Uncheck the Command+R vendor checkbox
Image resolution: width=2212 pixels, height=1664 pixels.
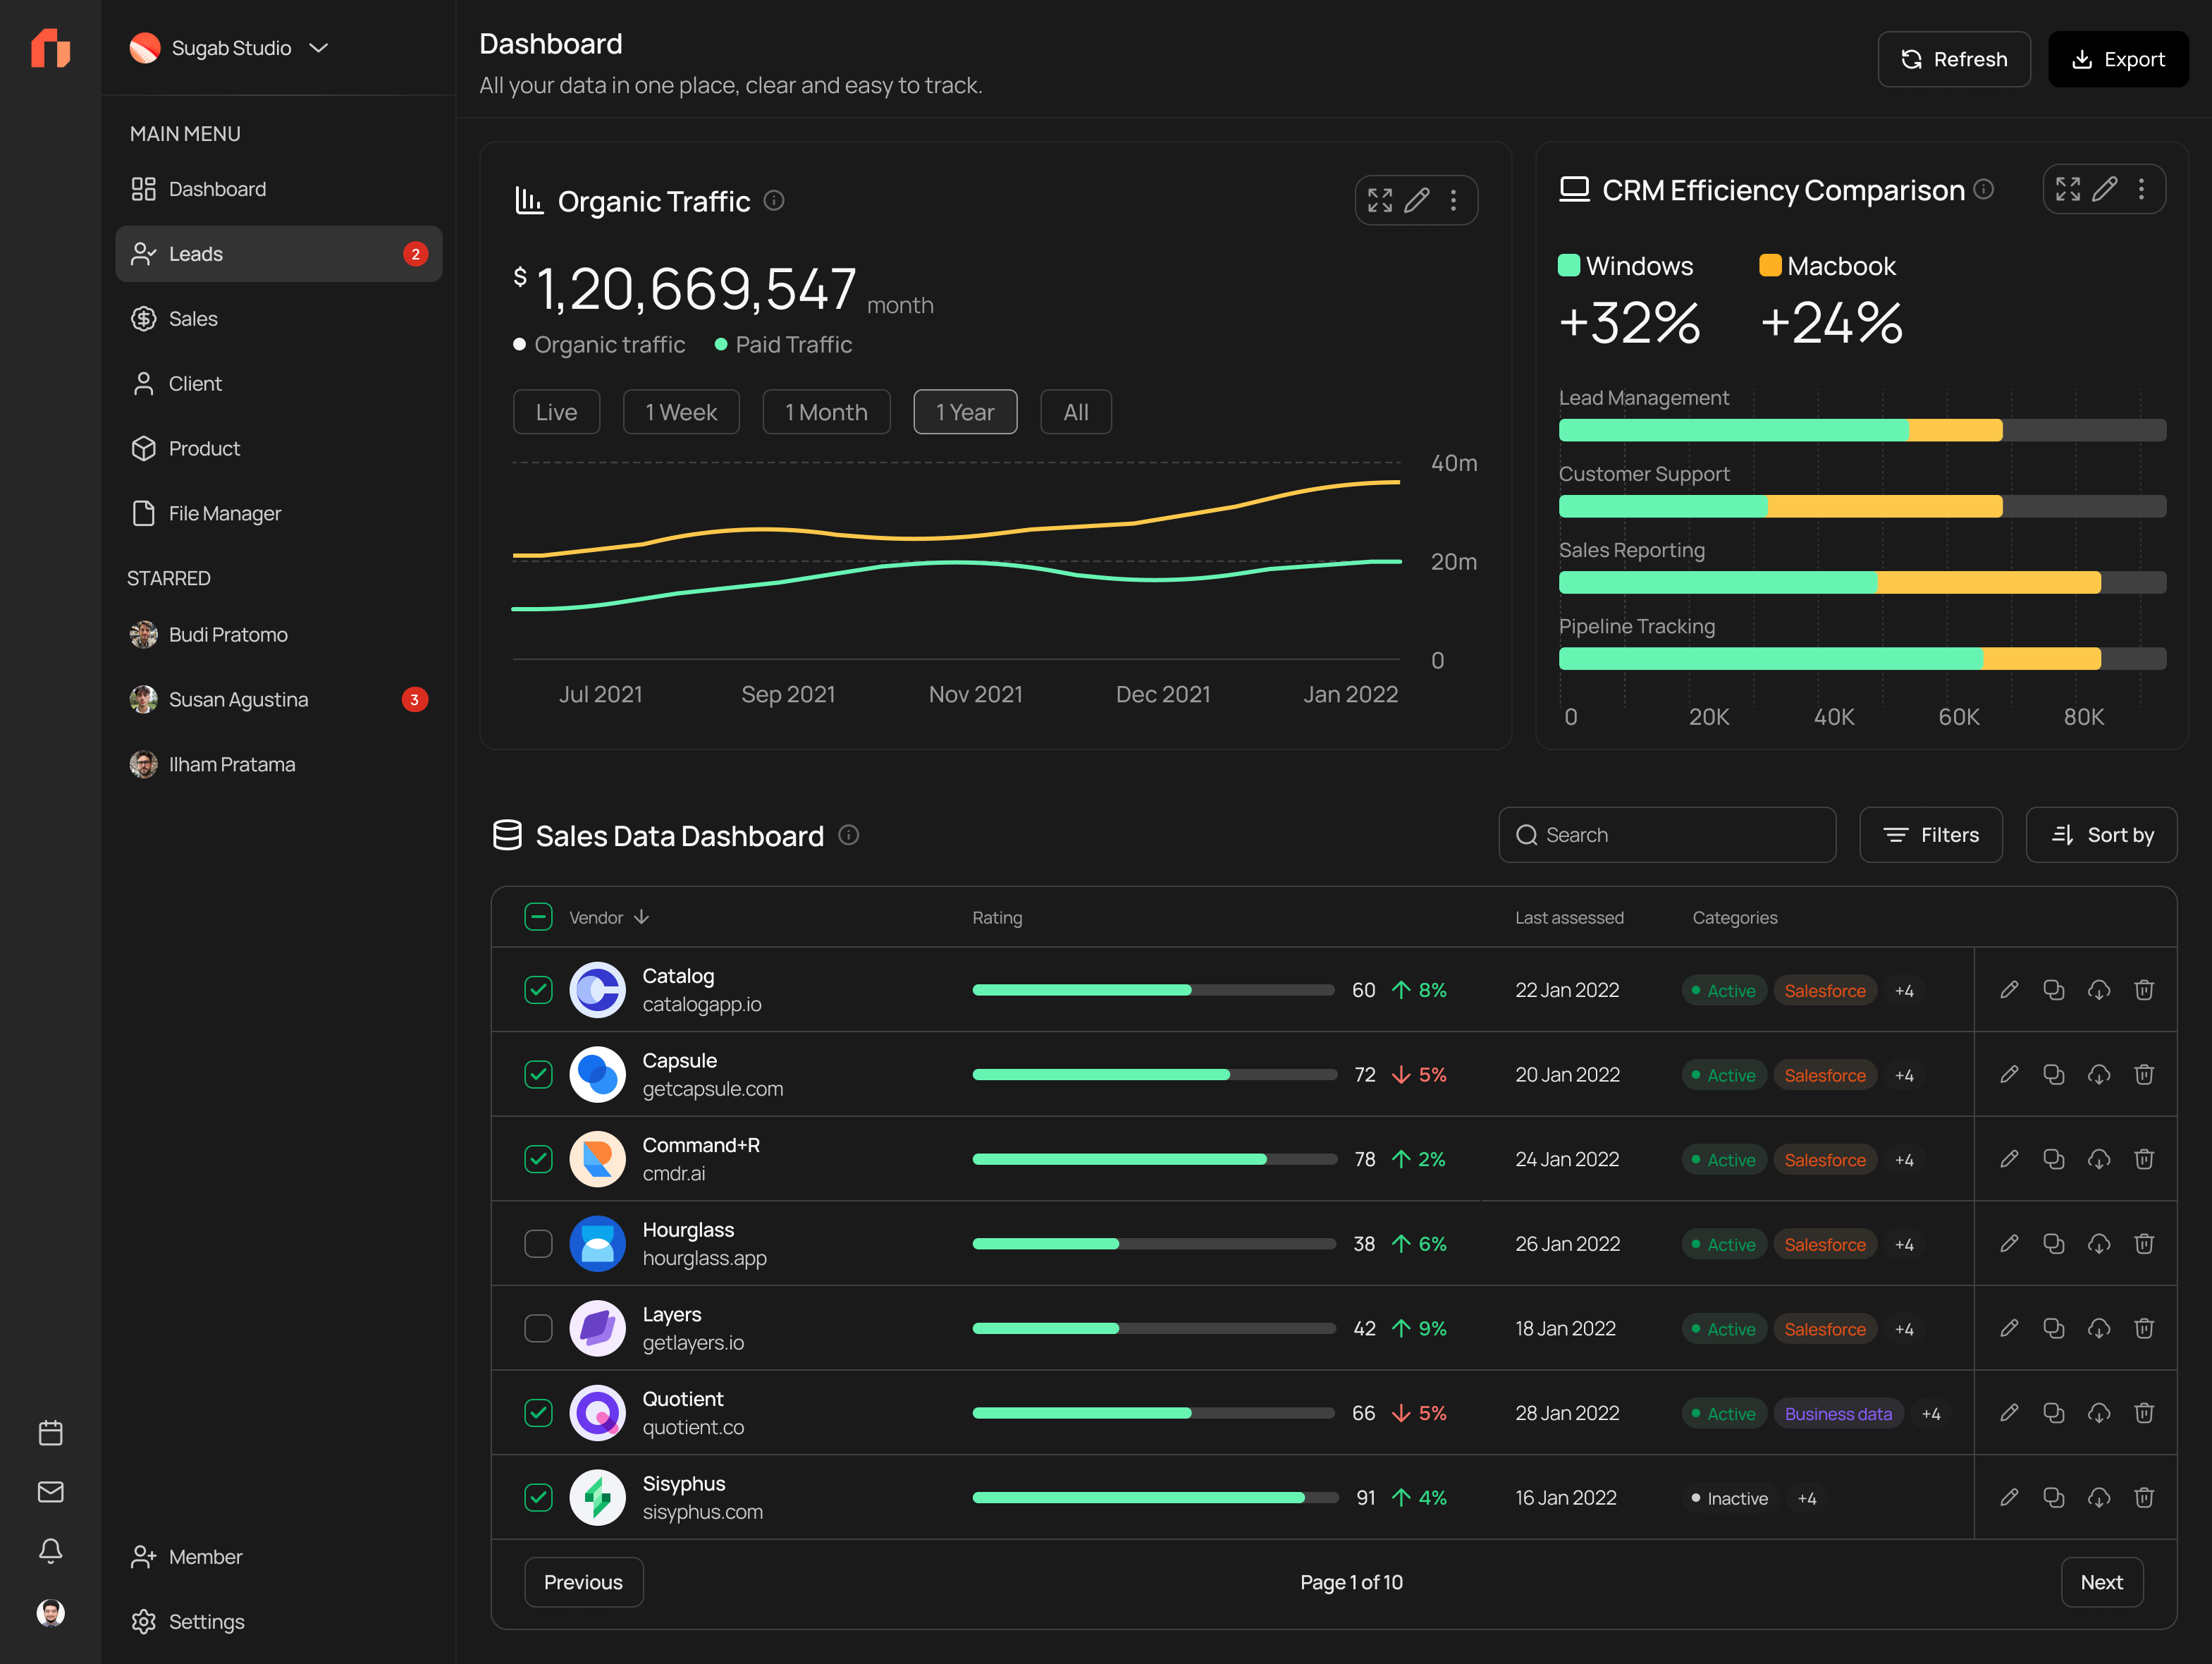pos(538,1159)
